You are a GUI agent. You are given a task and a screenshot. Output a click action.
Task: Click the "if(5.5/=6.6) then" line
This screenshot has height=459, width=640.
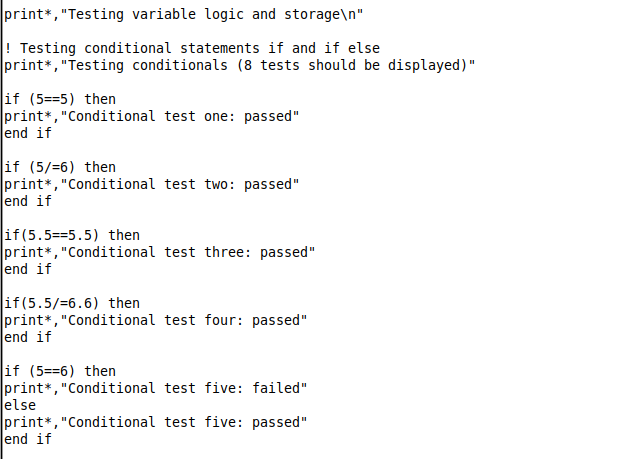pyautogui.click(x=72, y=303)
